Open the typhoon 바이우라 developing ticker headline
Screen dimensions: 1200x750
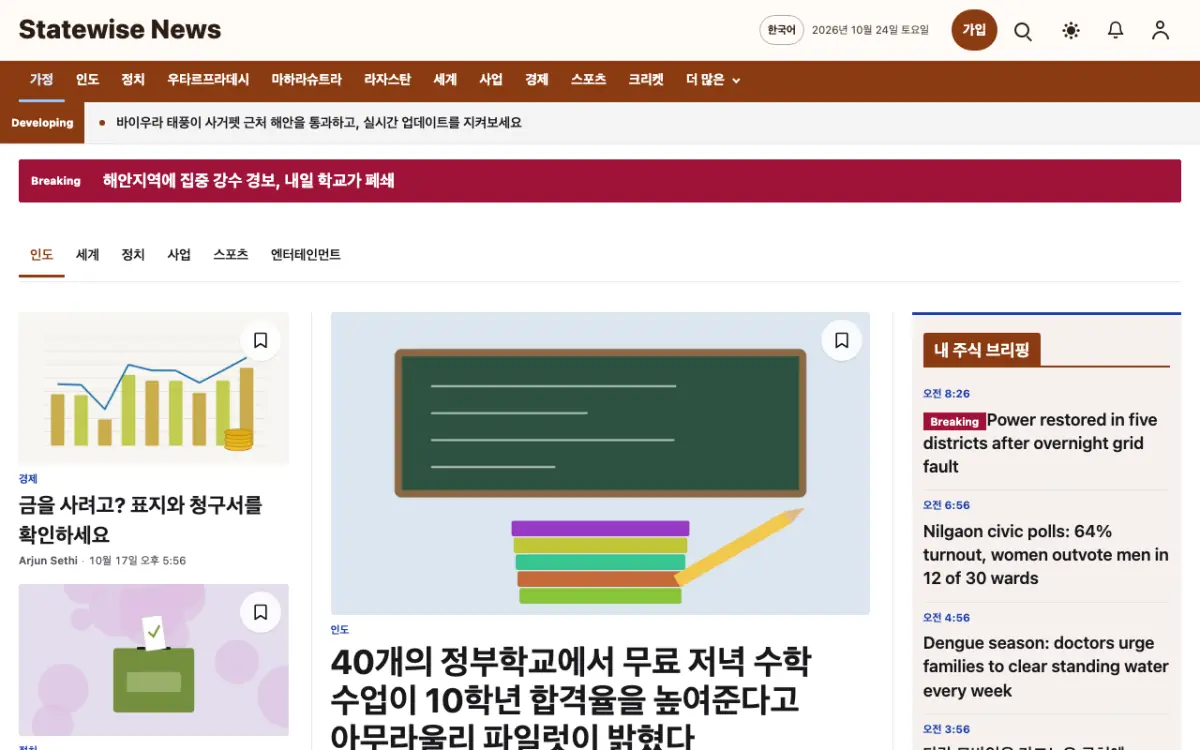coord(319,123)
